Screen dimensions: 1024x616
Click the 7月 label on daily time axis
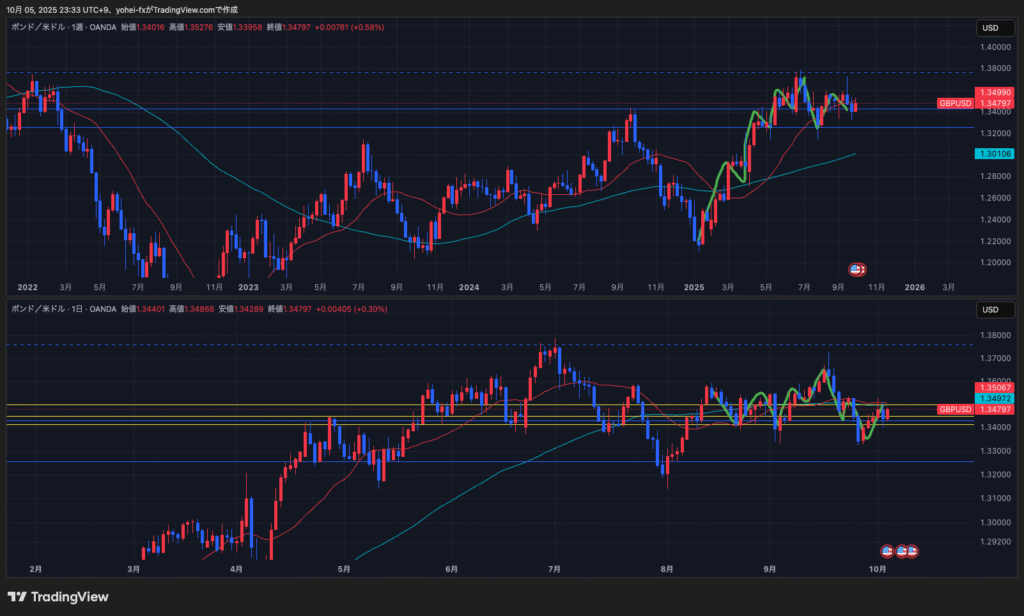pos(554,568)
